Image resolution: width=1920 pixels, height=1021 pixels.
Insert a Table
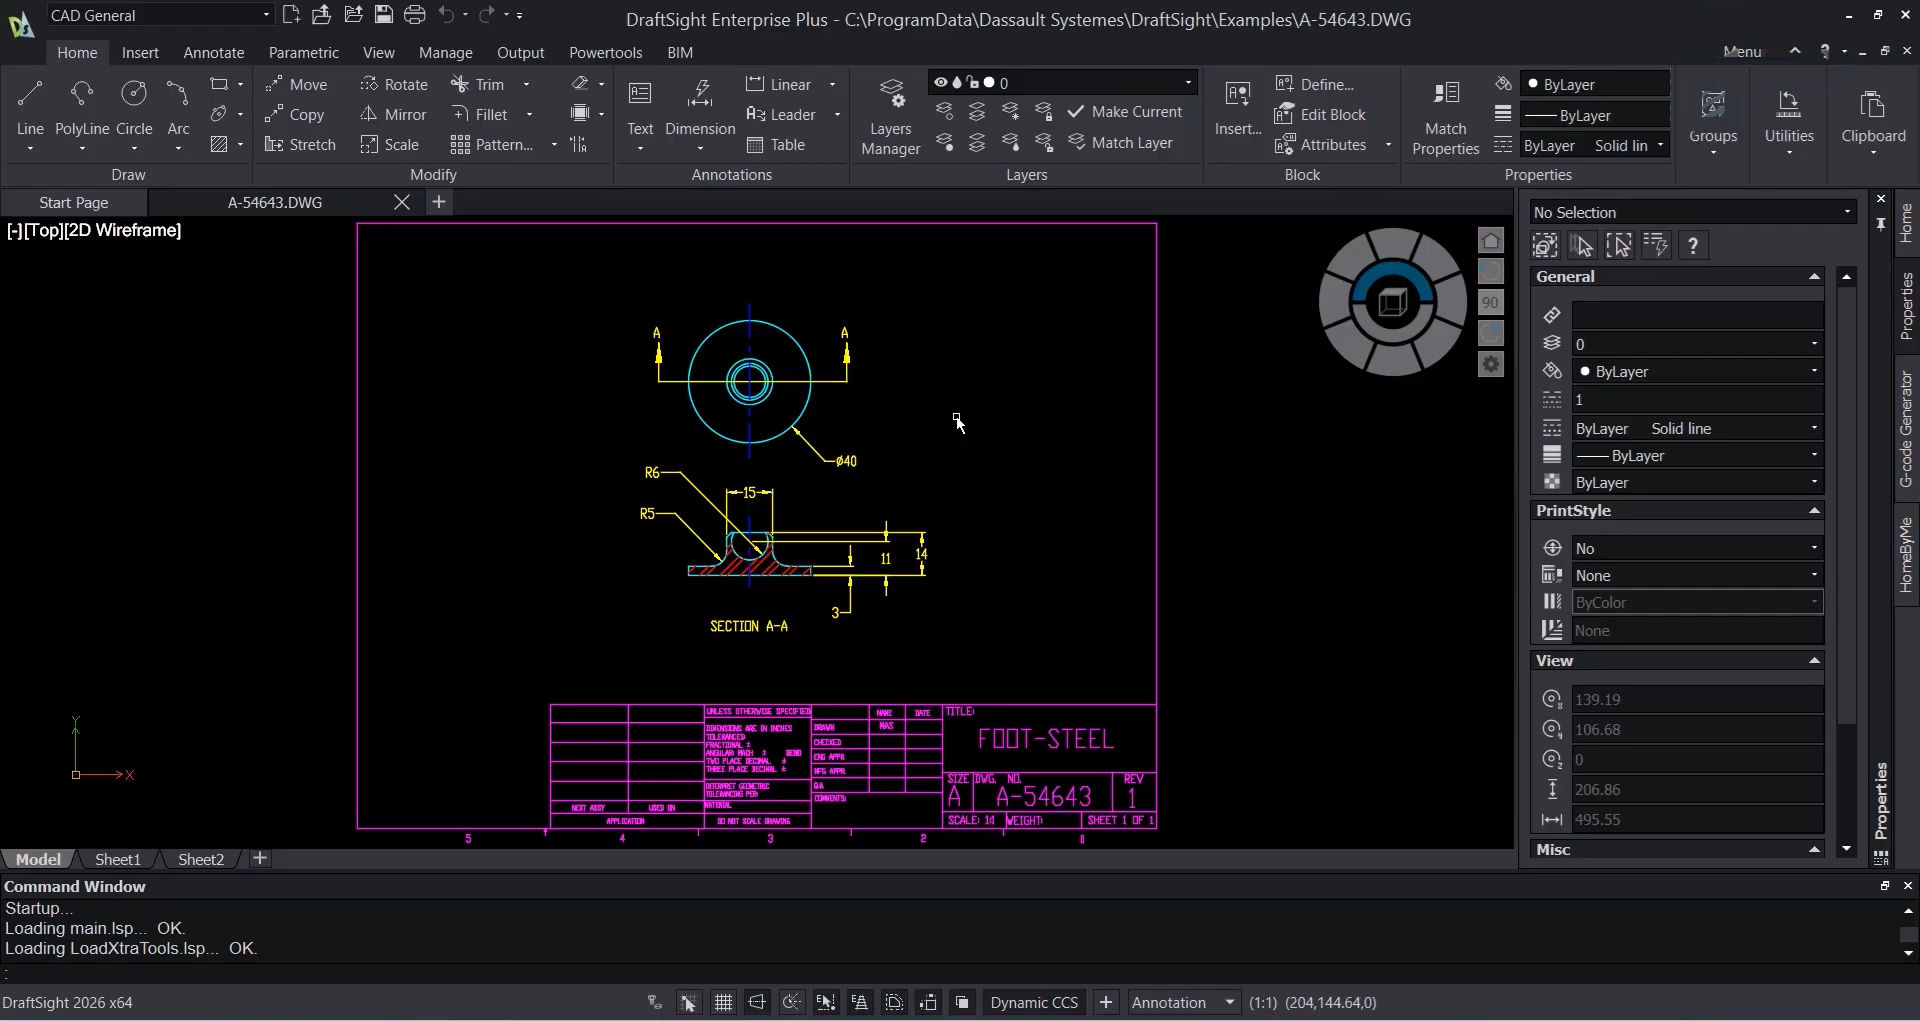(x=776, y=145)
